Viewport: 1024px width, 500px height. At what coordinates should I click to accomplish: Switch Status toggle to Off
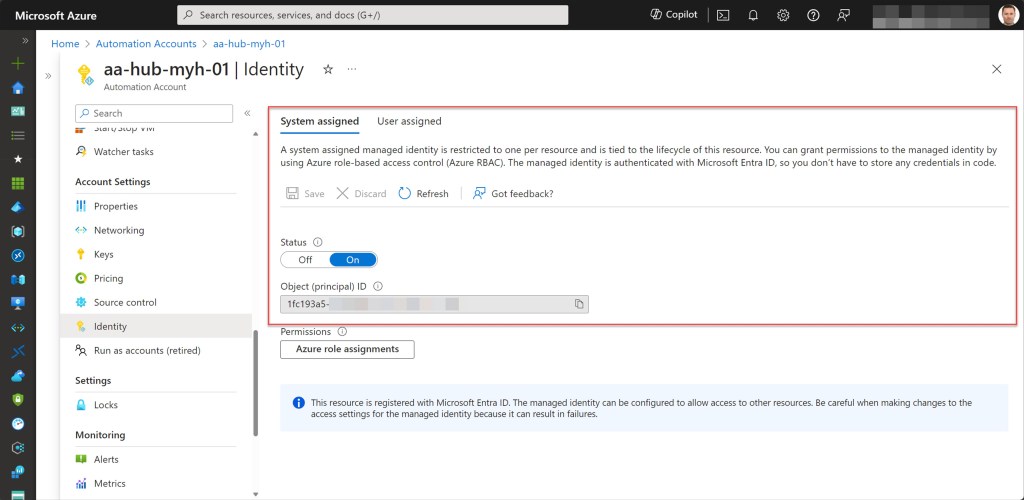[305, 260]
